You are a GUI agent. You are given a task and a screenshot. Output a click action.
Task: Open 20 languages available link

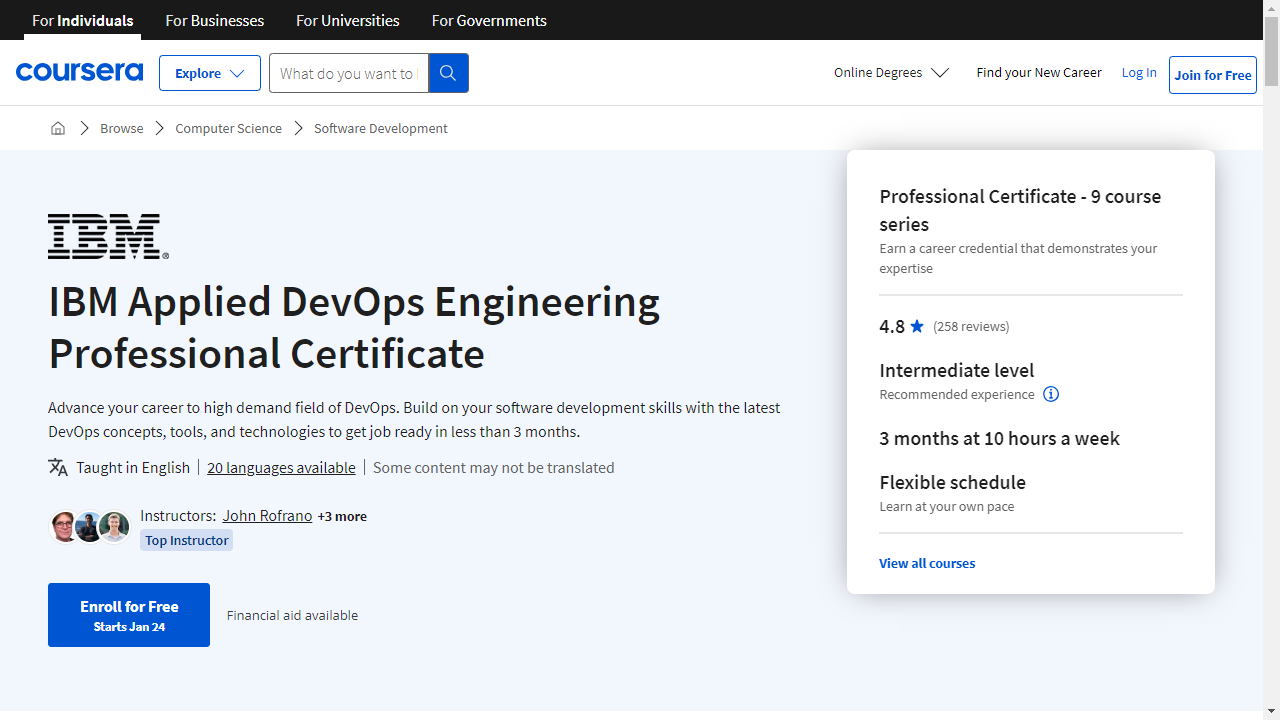[281, 467]
